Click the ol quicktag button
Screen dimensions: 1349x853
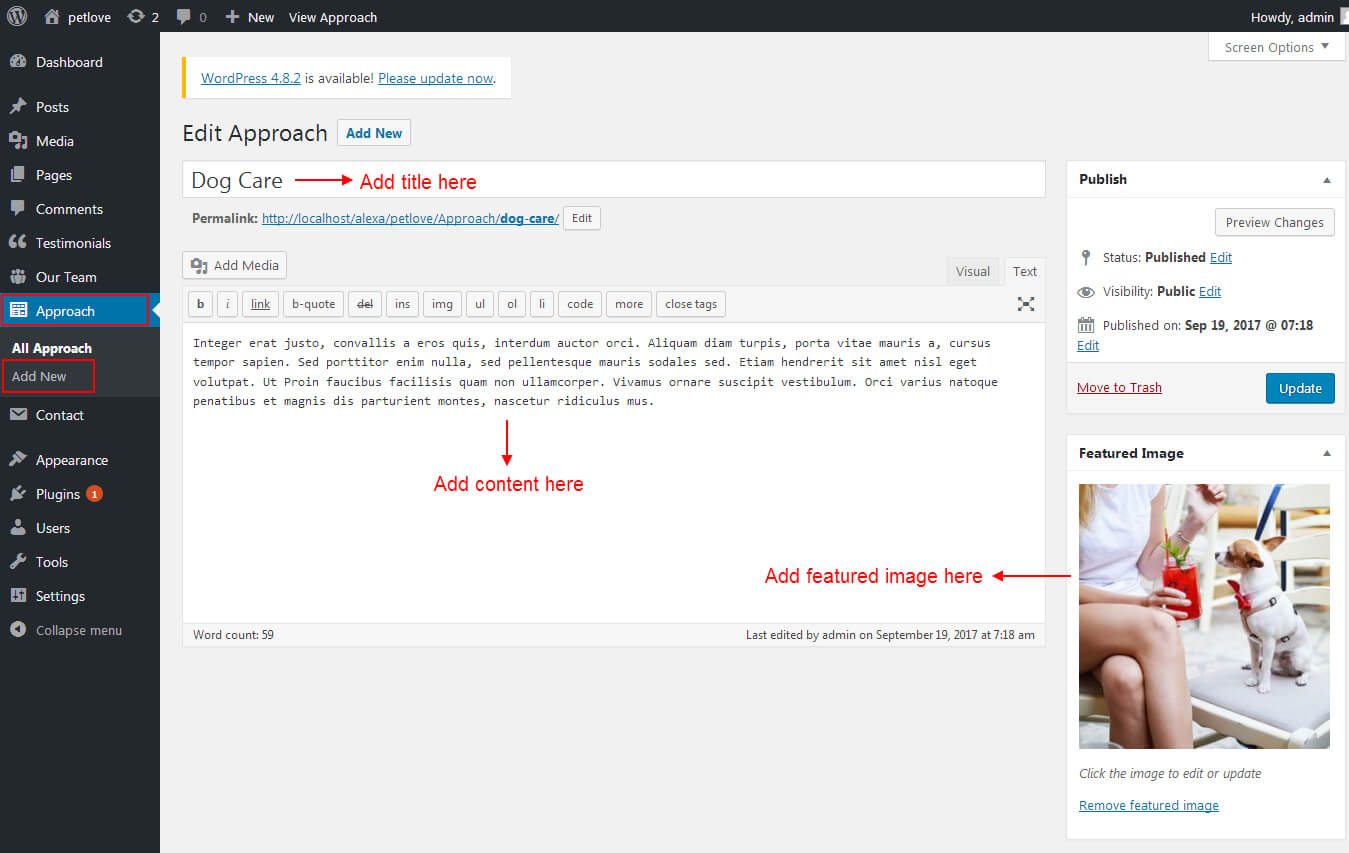pos(512,304)
